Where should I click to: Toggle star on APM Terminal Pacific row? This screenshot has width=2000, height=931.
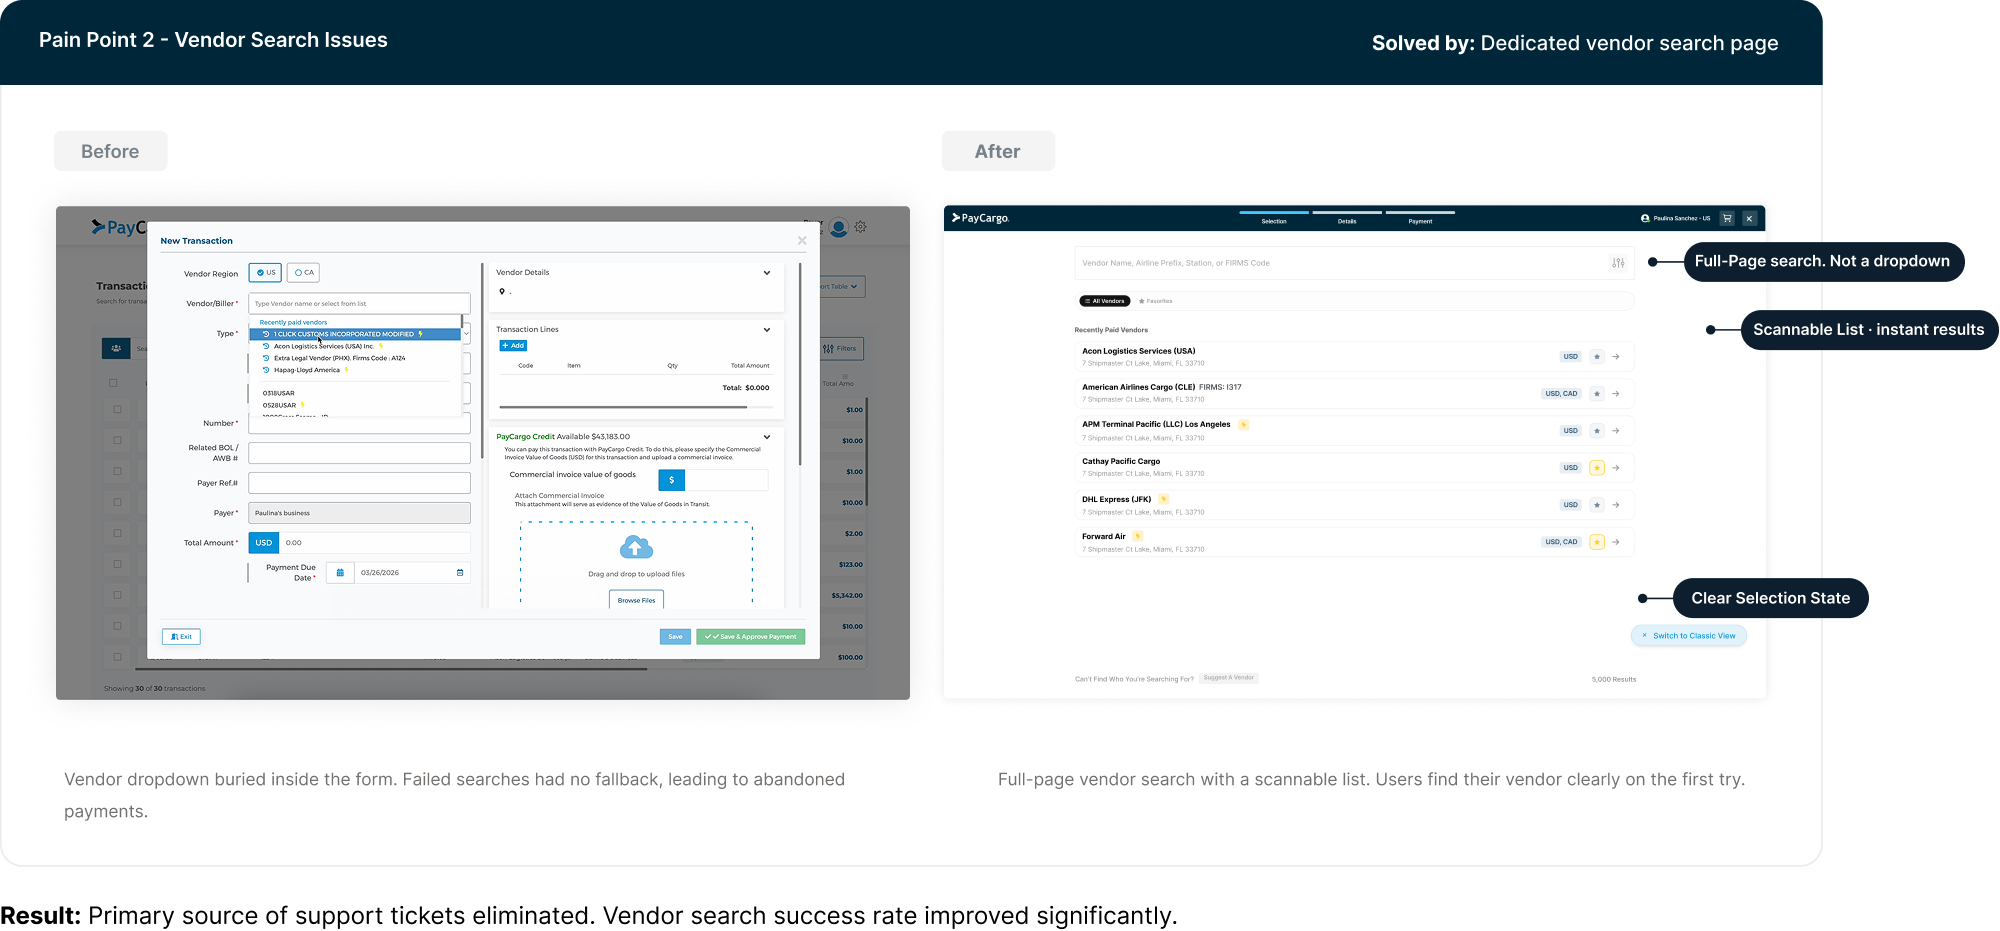click(1597, 431)
